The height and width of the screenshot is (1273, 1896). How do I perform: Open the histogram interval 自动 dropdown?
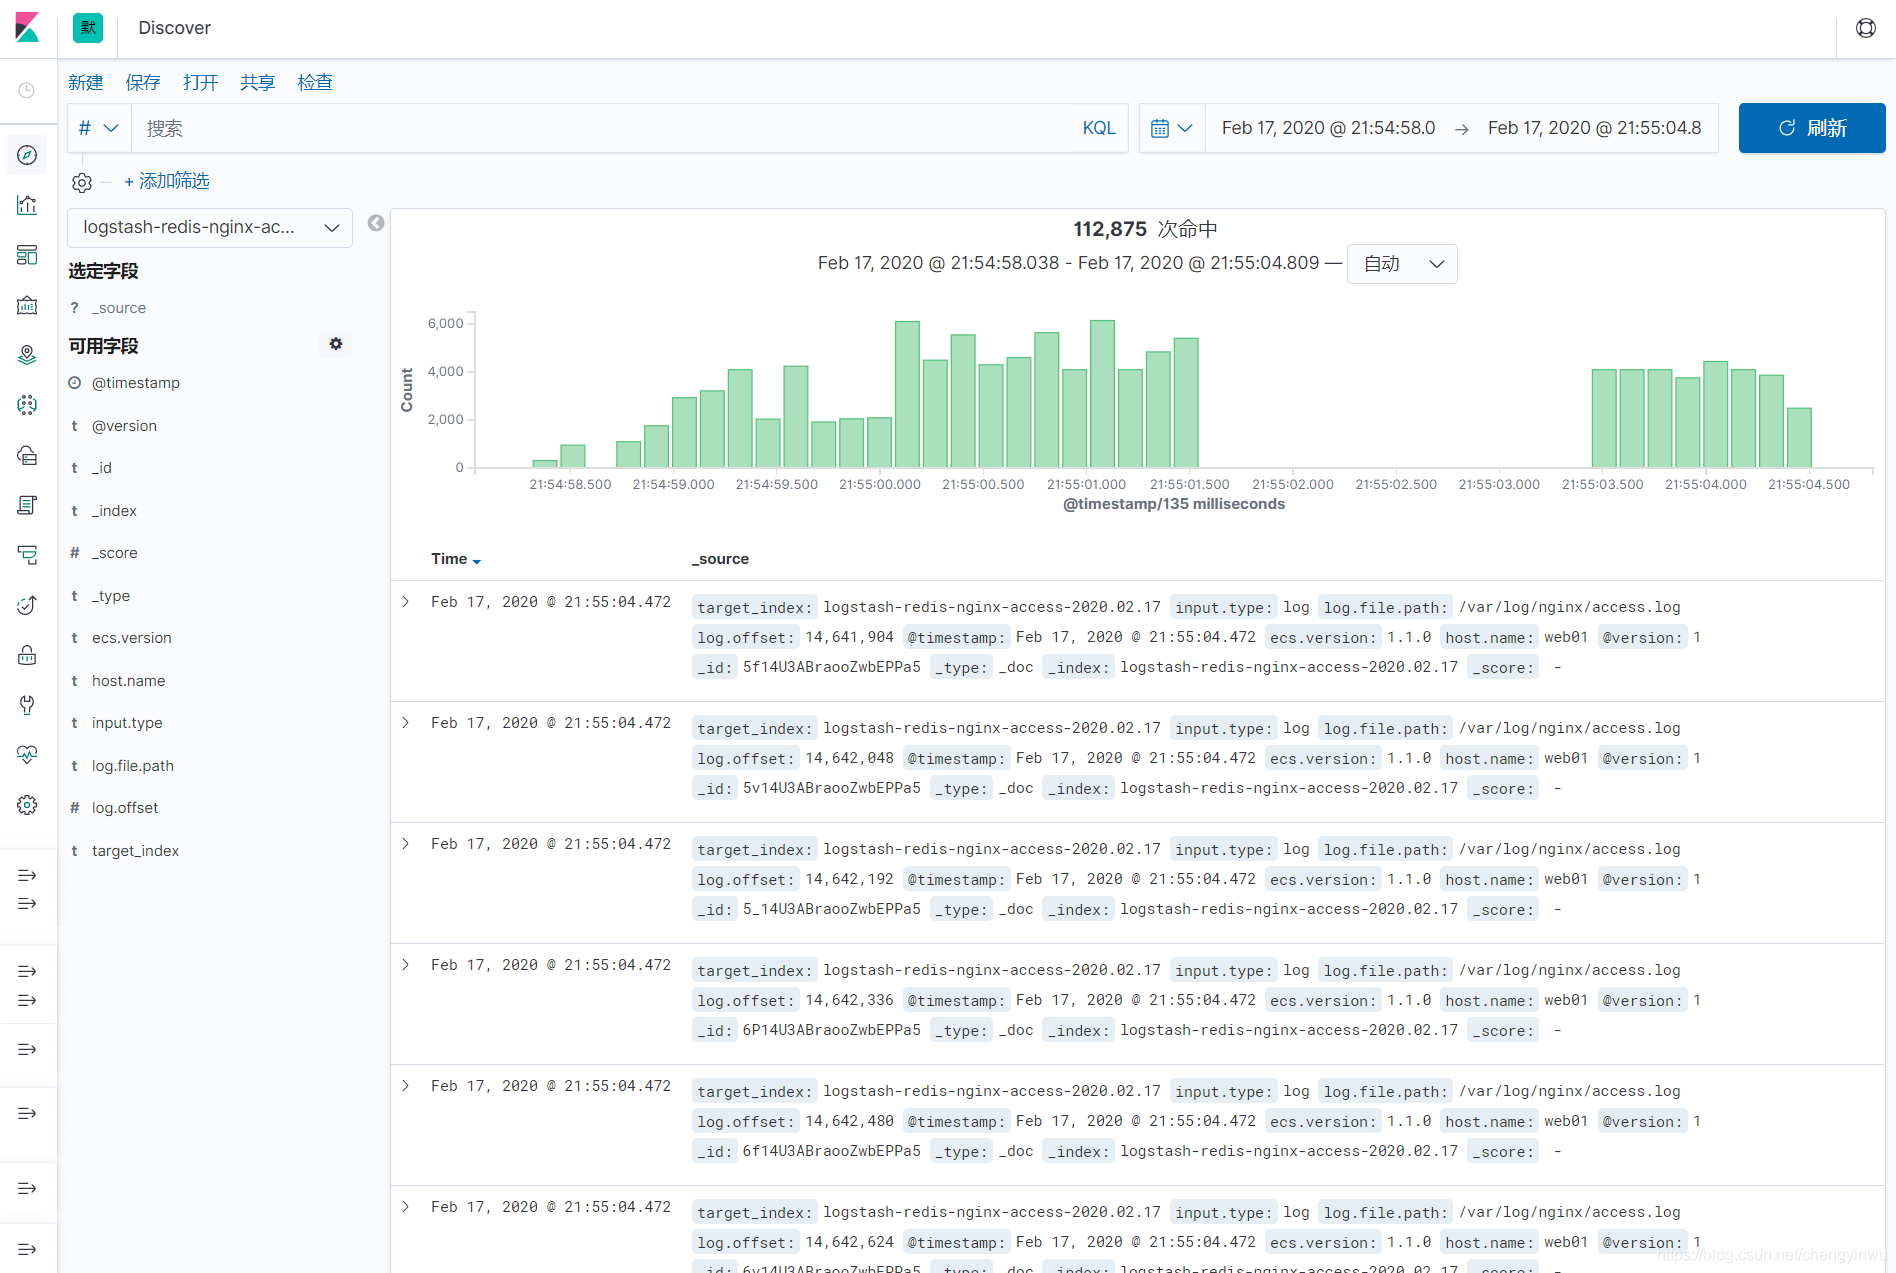[x=1402, y=264]
